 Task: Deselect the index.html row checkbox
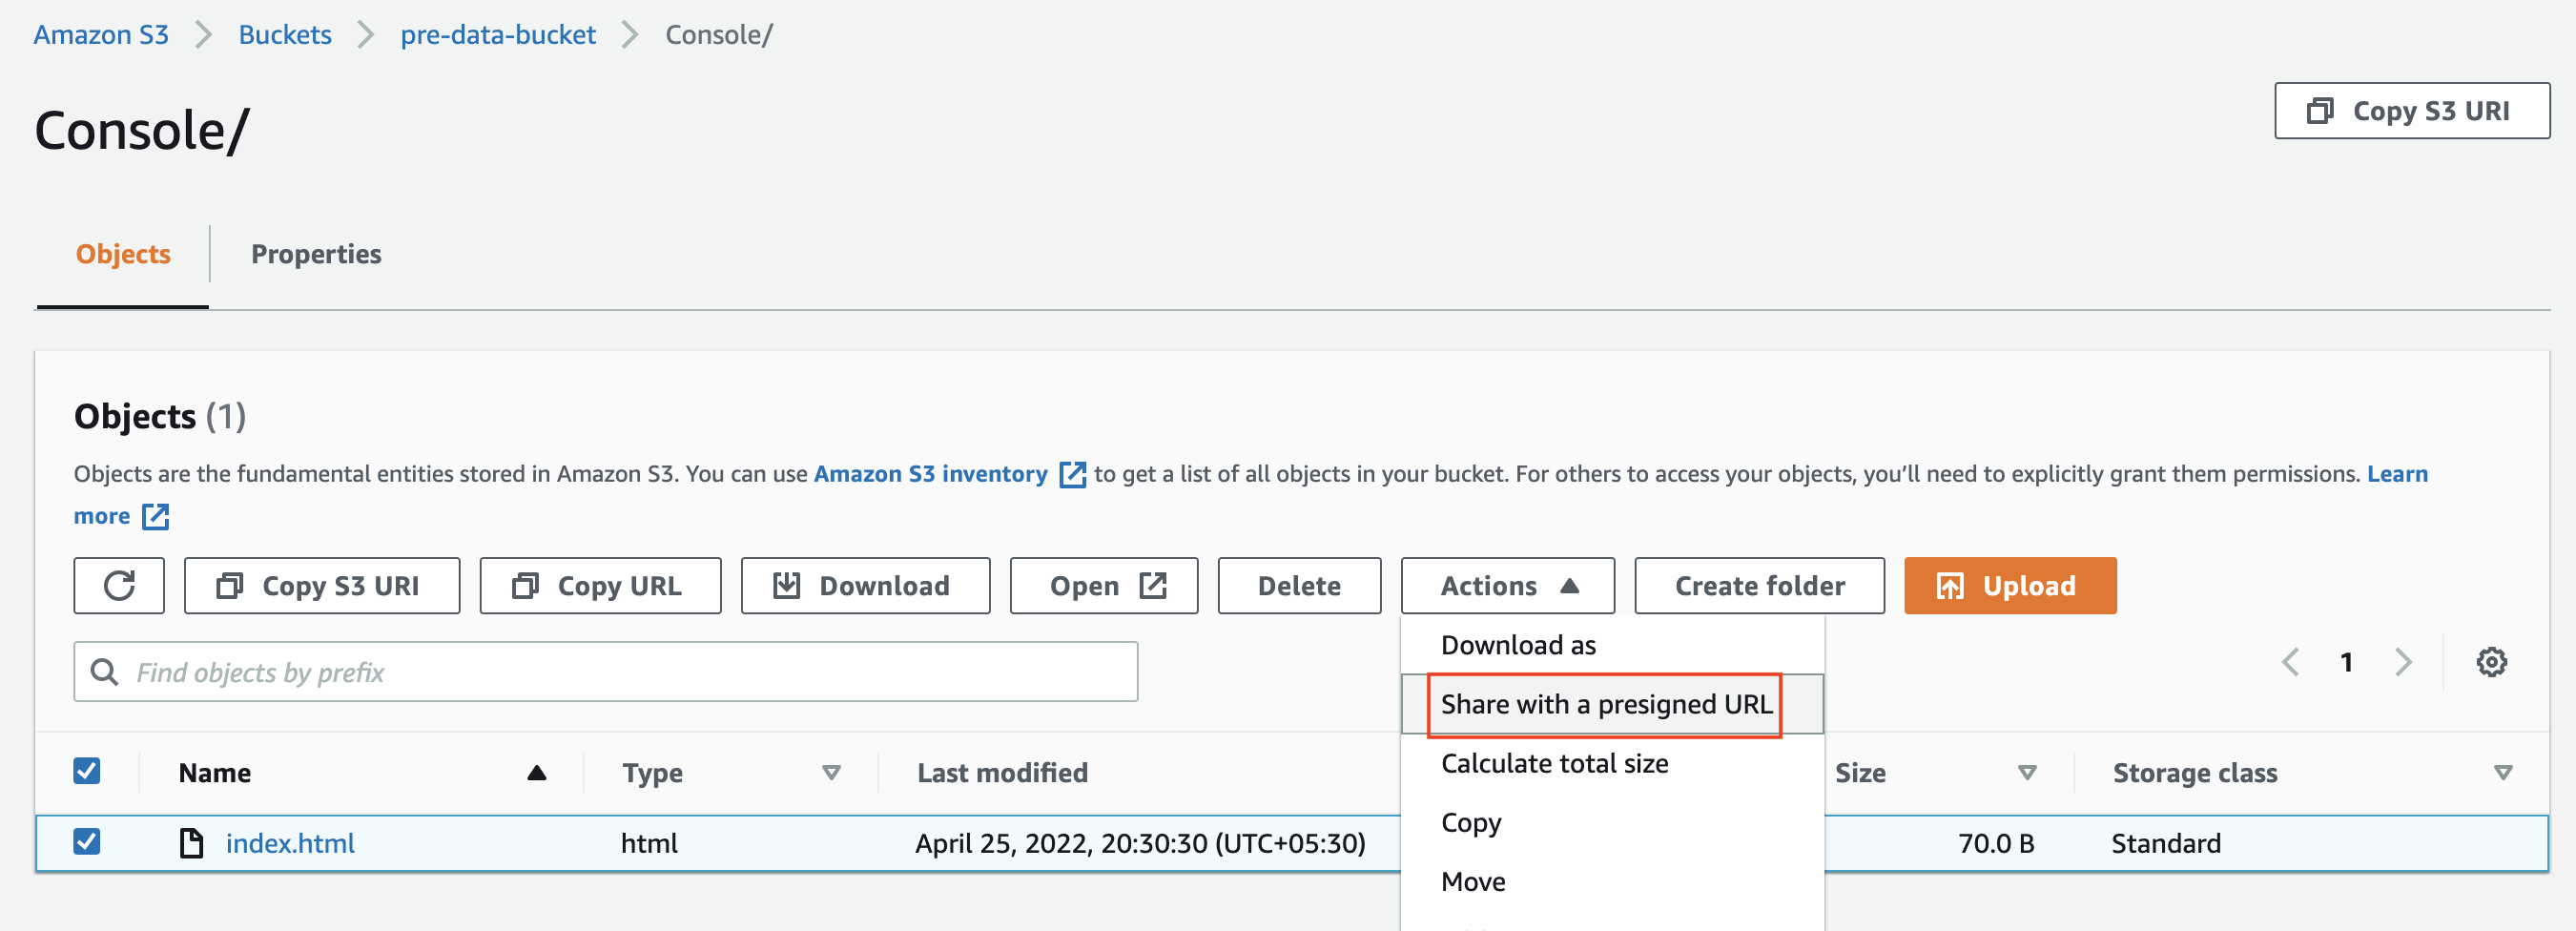(87, 842)
